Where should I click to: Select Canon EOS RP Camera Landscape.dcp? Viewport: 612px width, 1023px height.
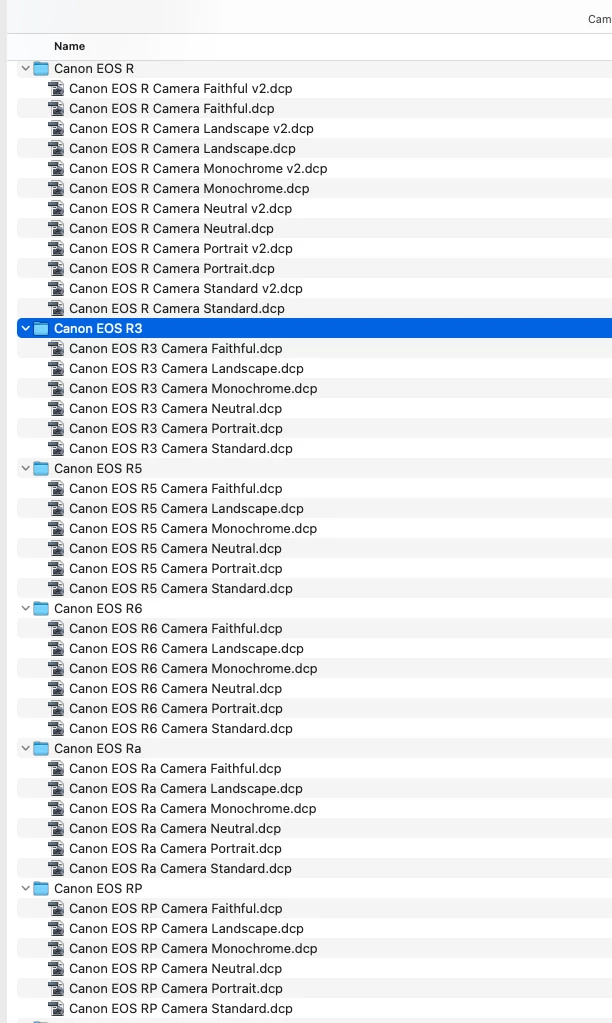click(187, 928)
